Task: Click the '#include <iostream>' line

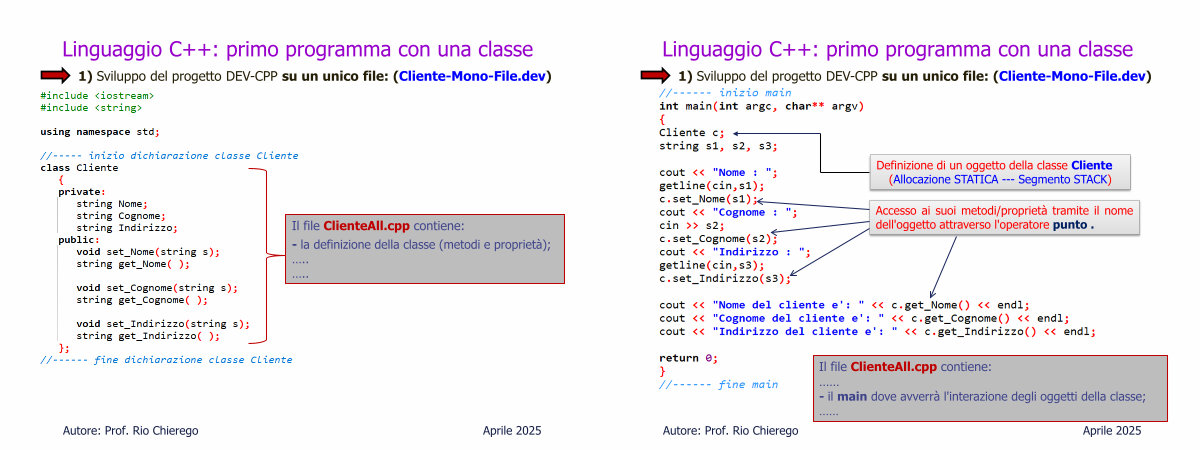Action: [x=97, y=95]
